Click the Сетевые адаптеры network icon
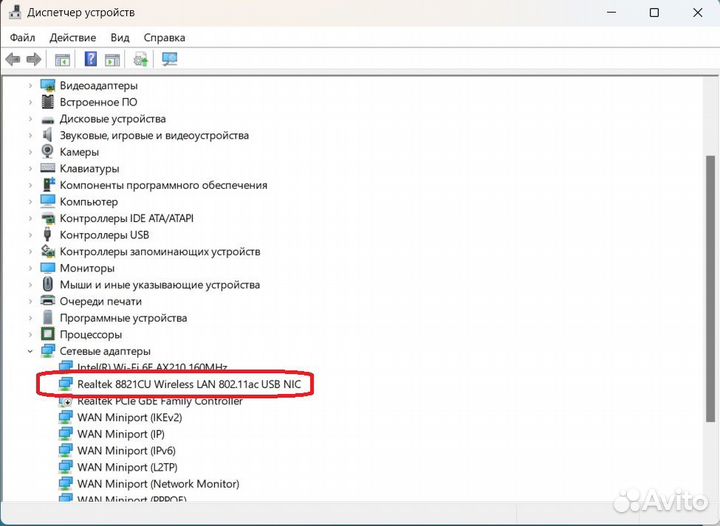The image size is (720, 526). [48, 351]
